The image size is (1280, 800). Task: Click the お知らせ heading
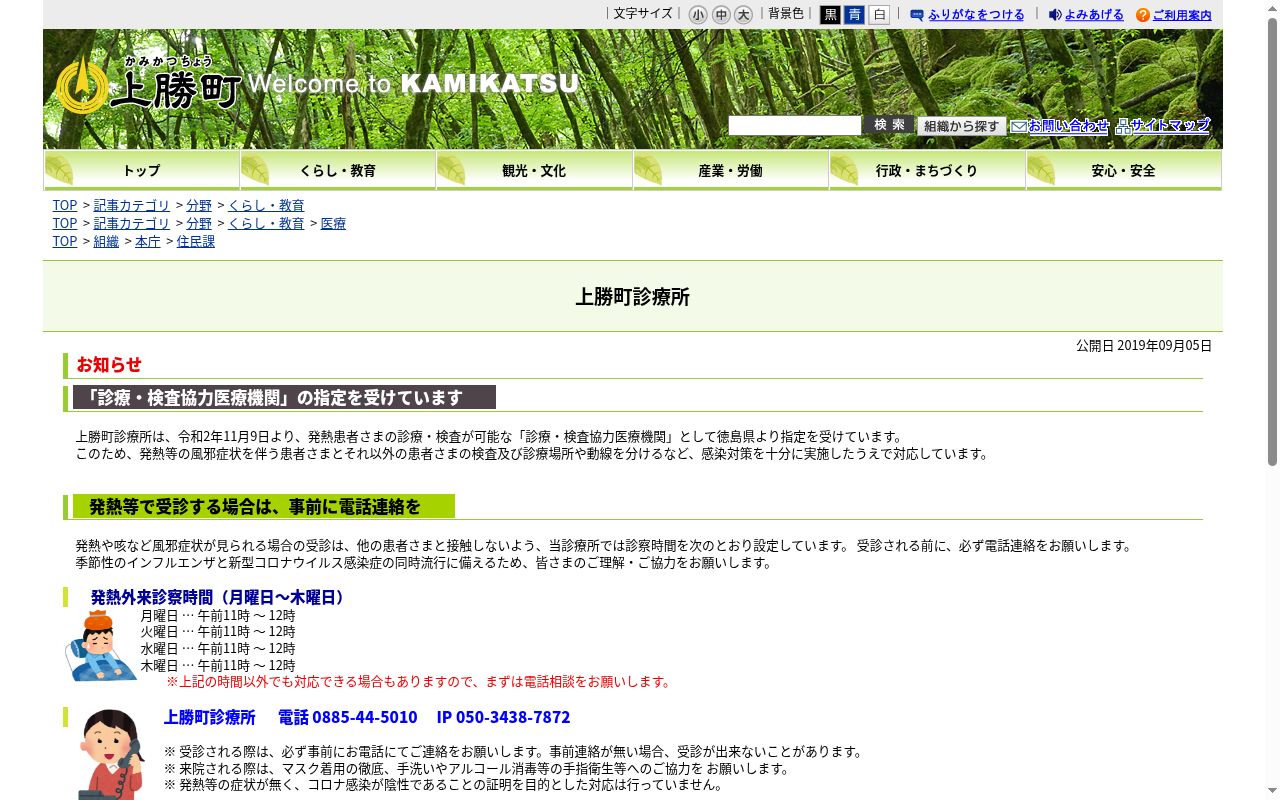(x=109, y=364)
